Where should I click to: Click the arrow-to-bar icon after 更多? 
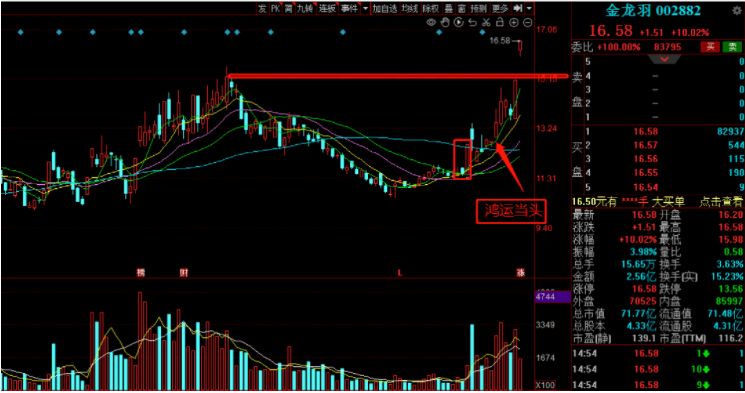(518, 9)
